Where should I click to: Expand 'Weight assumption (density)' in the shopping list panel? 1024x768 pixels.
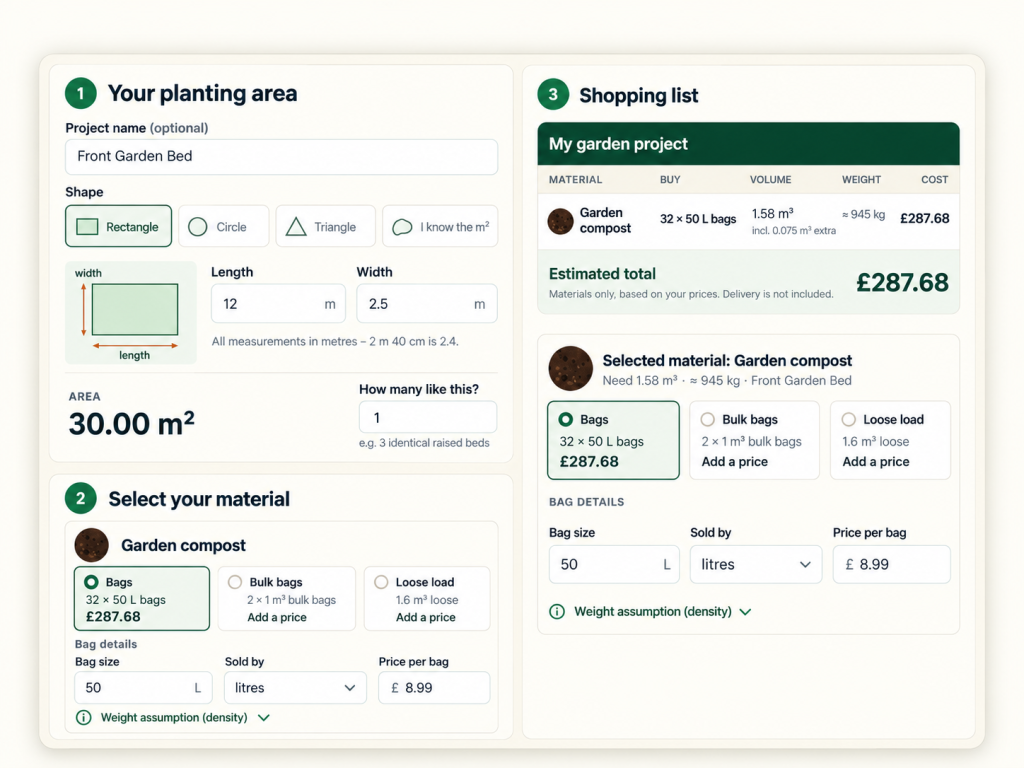click(x=650, y=612)
